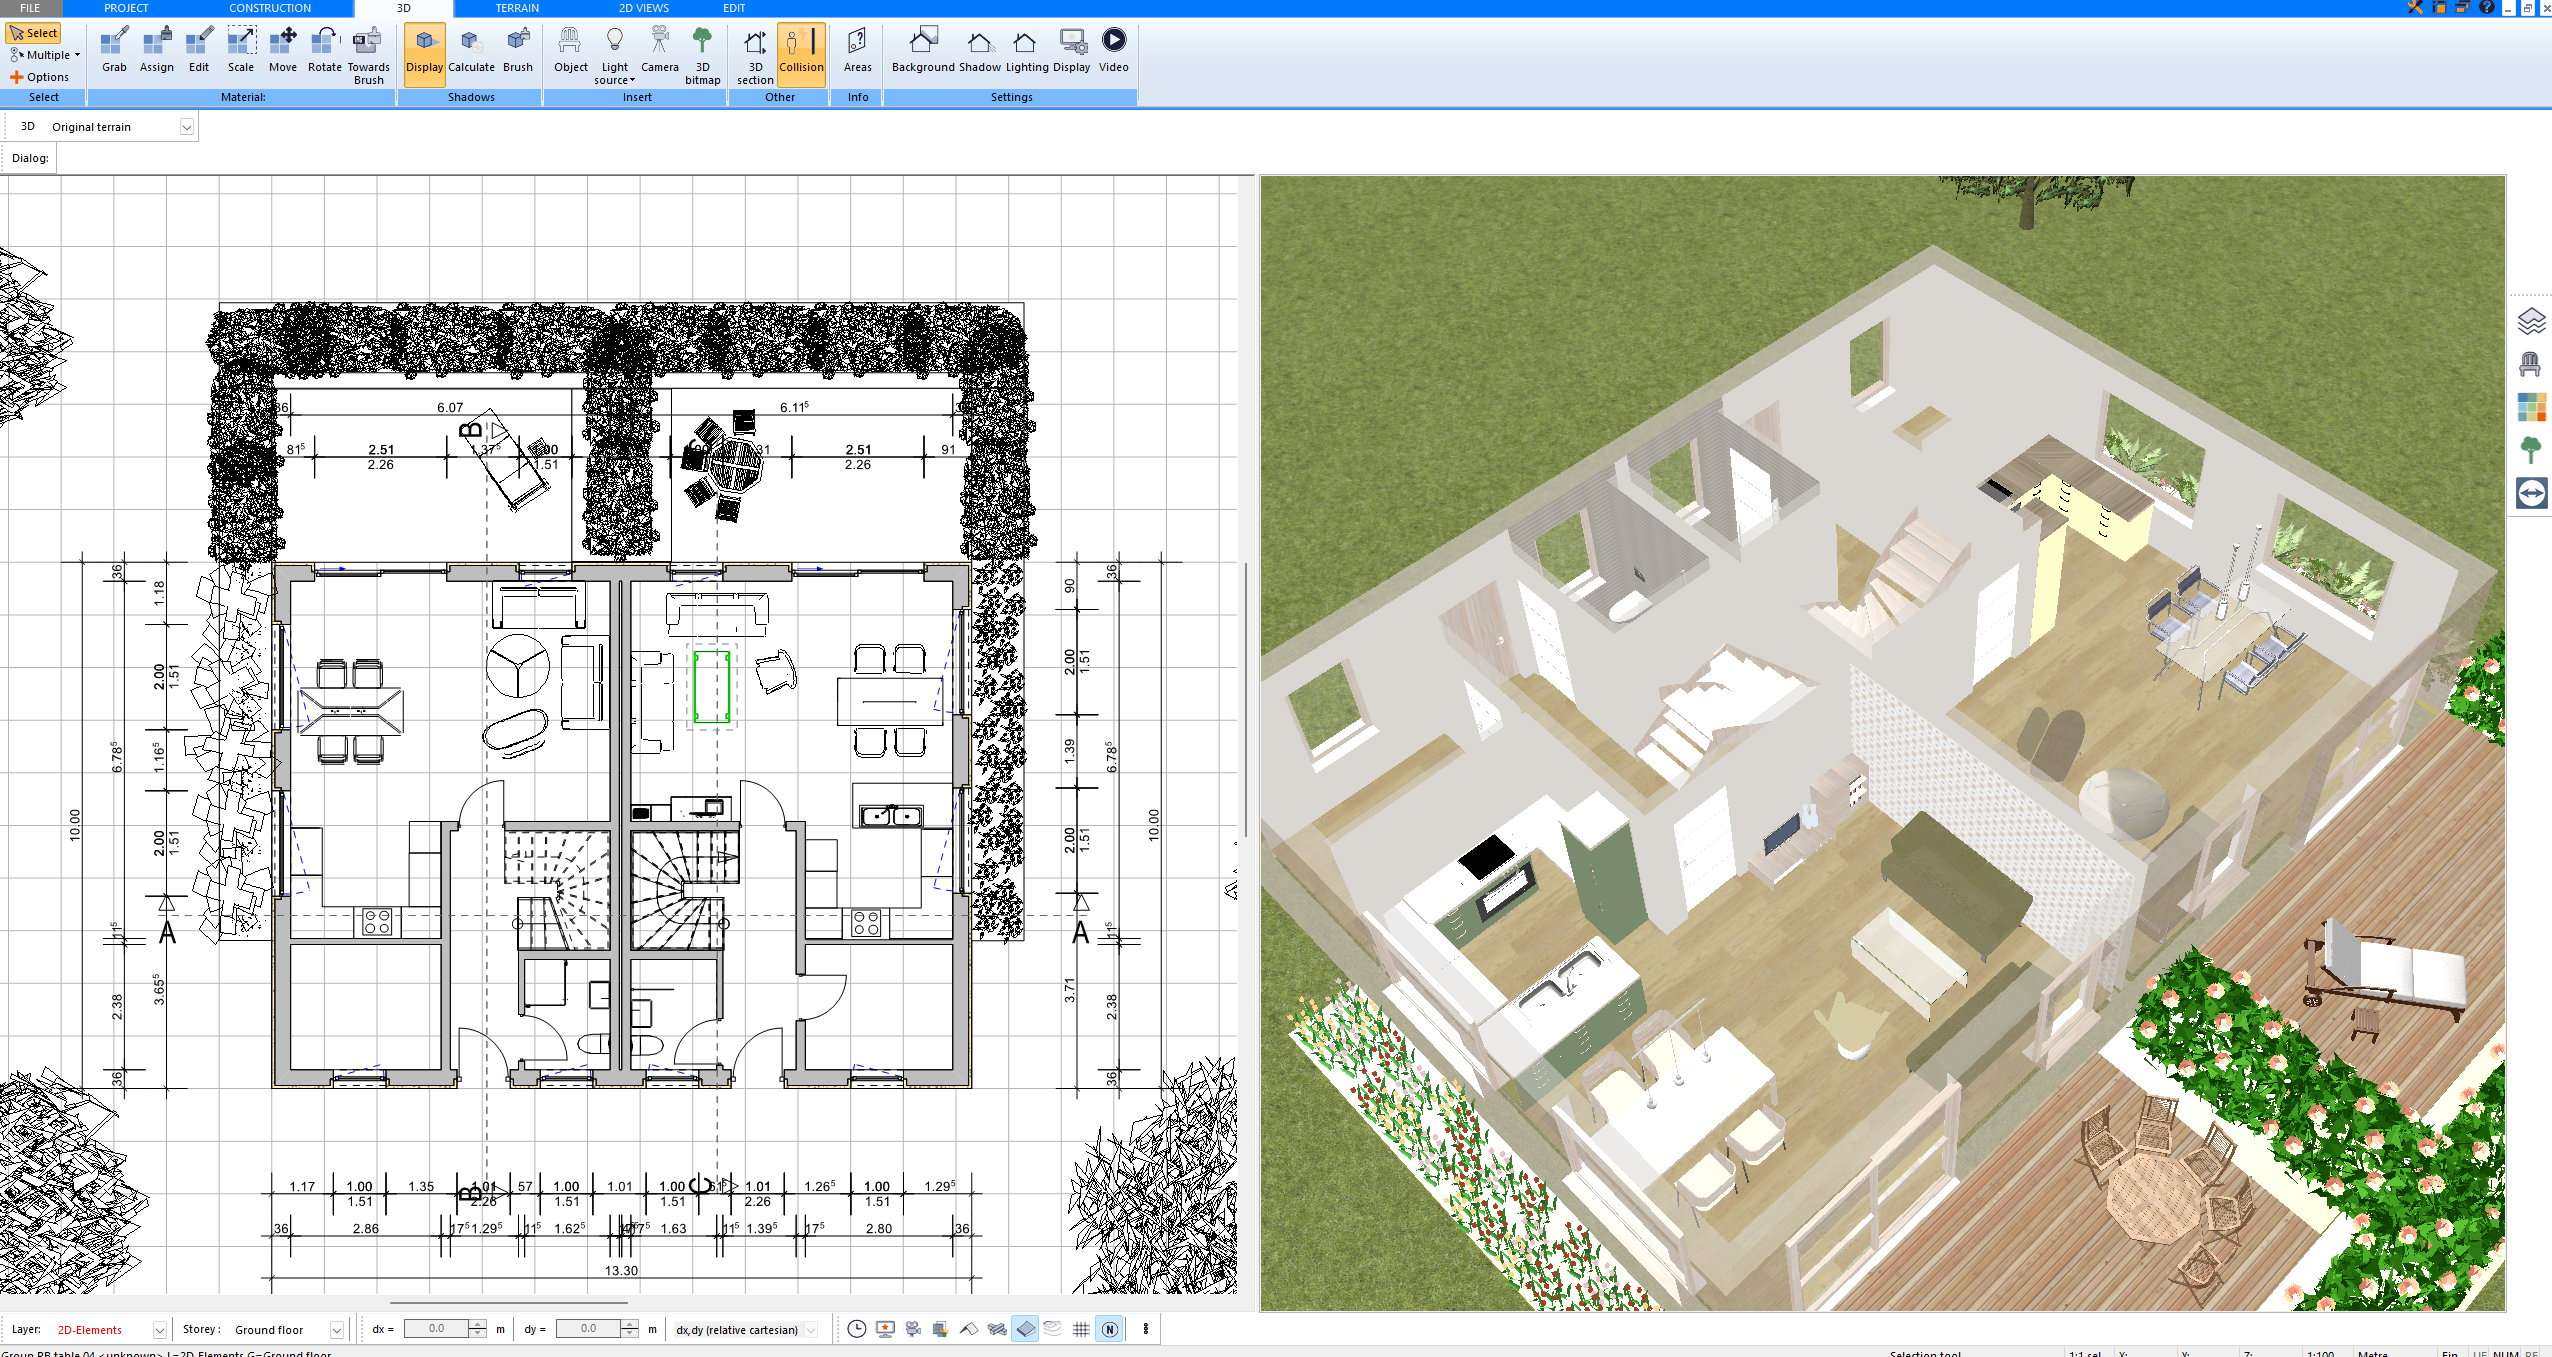Click the Assign material icon
Screen dimensions: 2552x1357
156,50
